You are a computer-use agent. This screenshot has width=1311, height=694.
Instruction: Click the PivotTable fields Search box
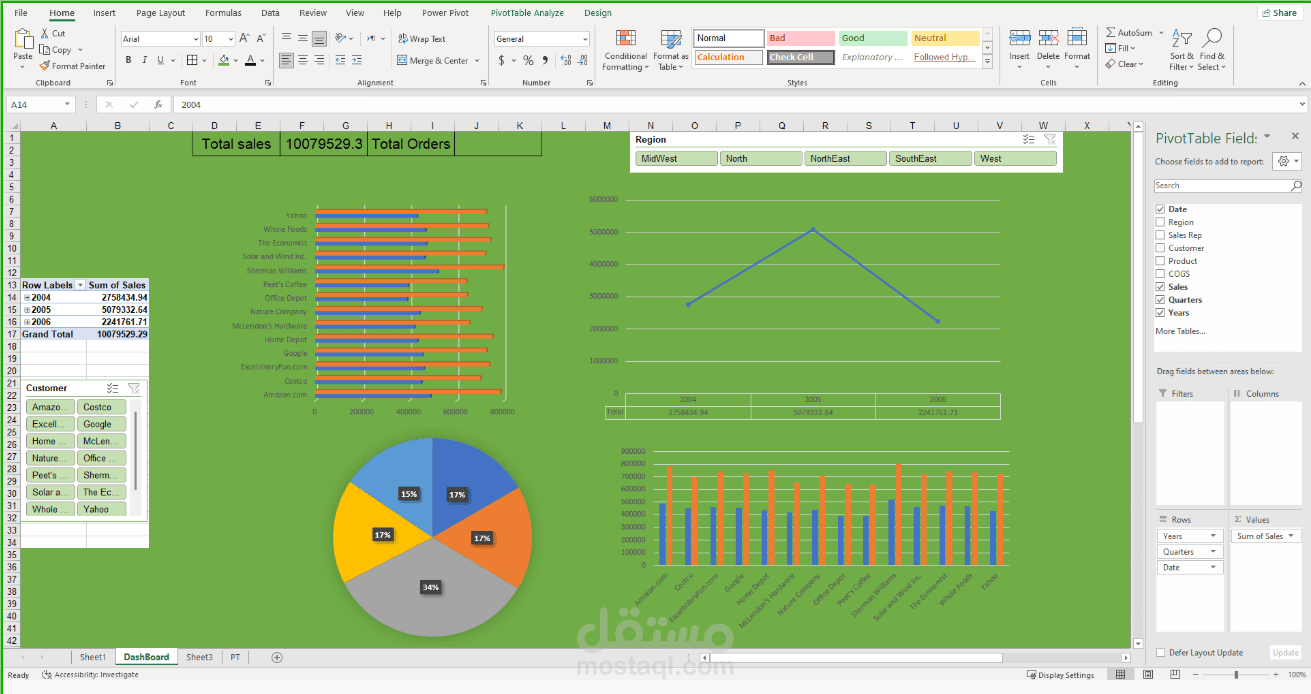[x=1228, y=185]
